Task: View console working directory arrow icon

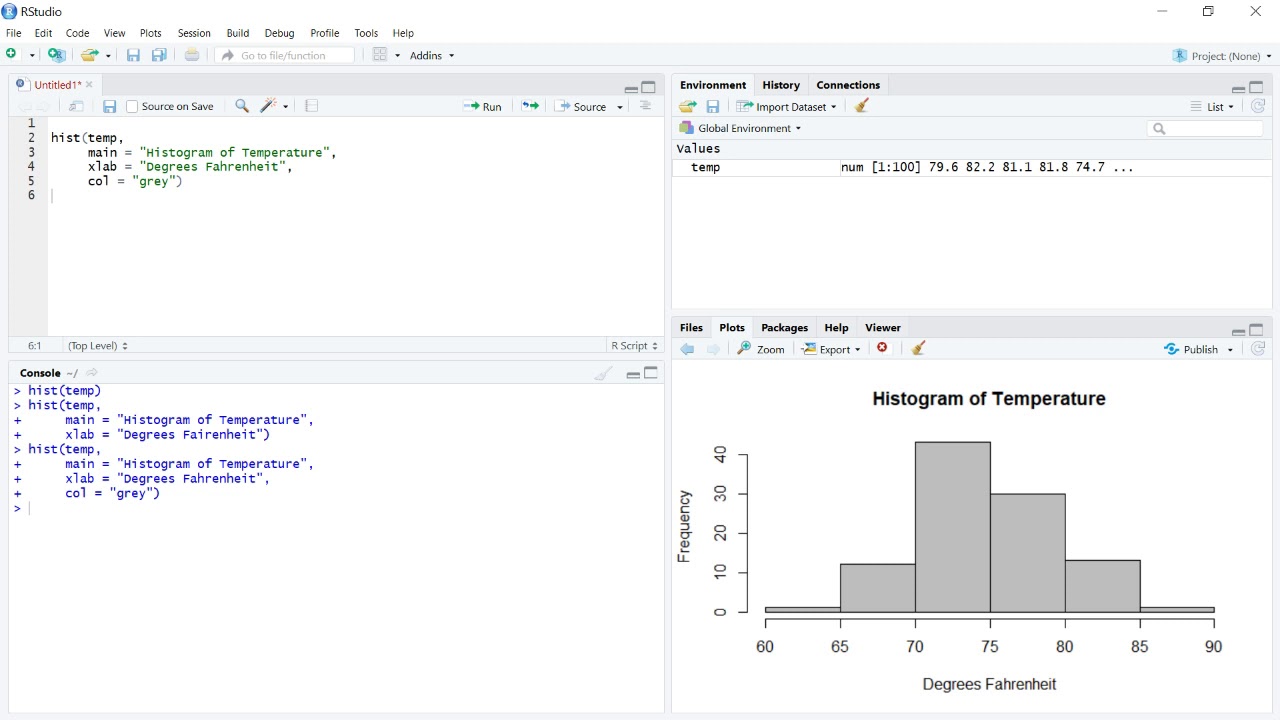Action: tap(92, 373)
